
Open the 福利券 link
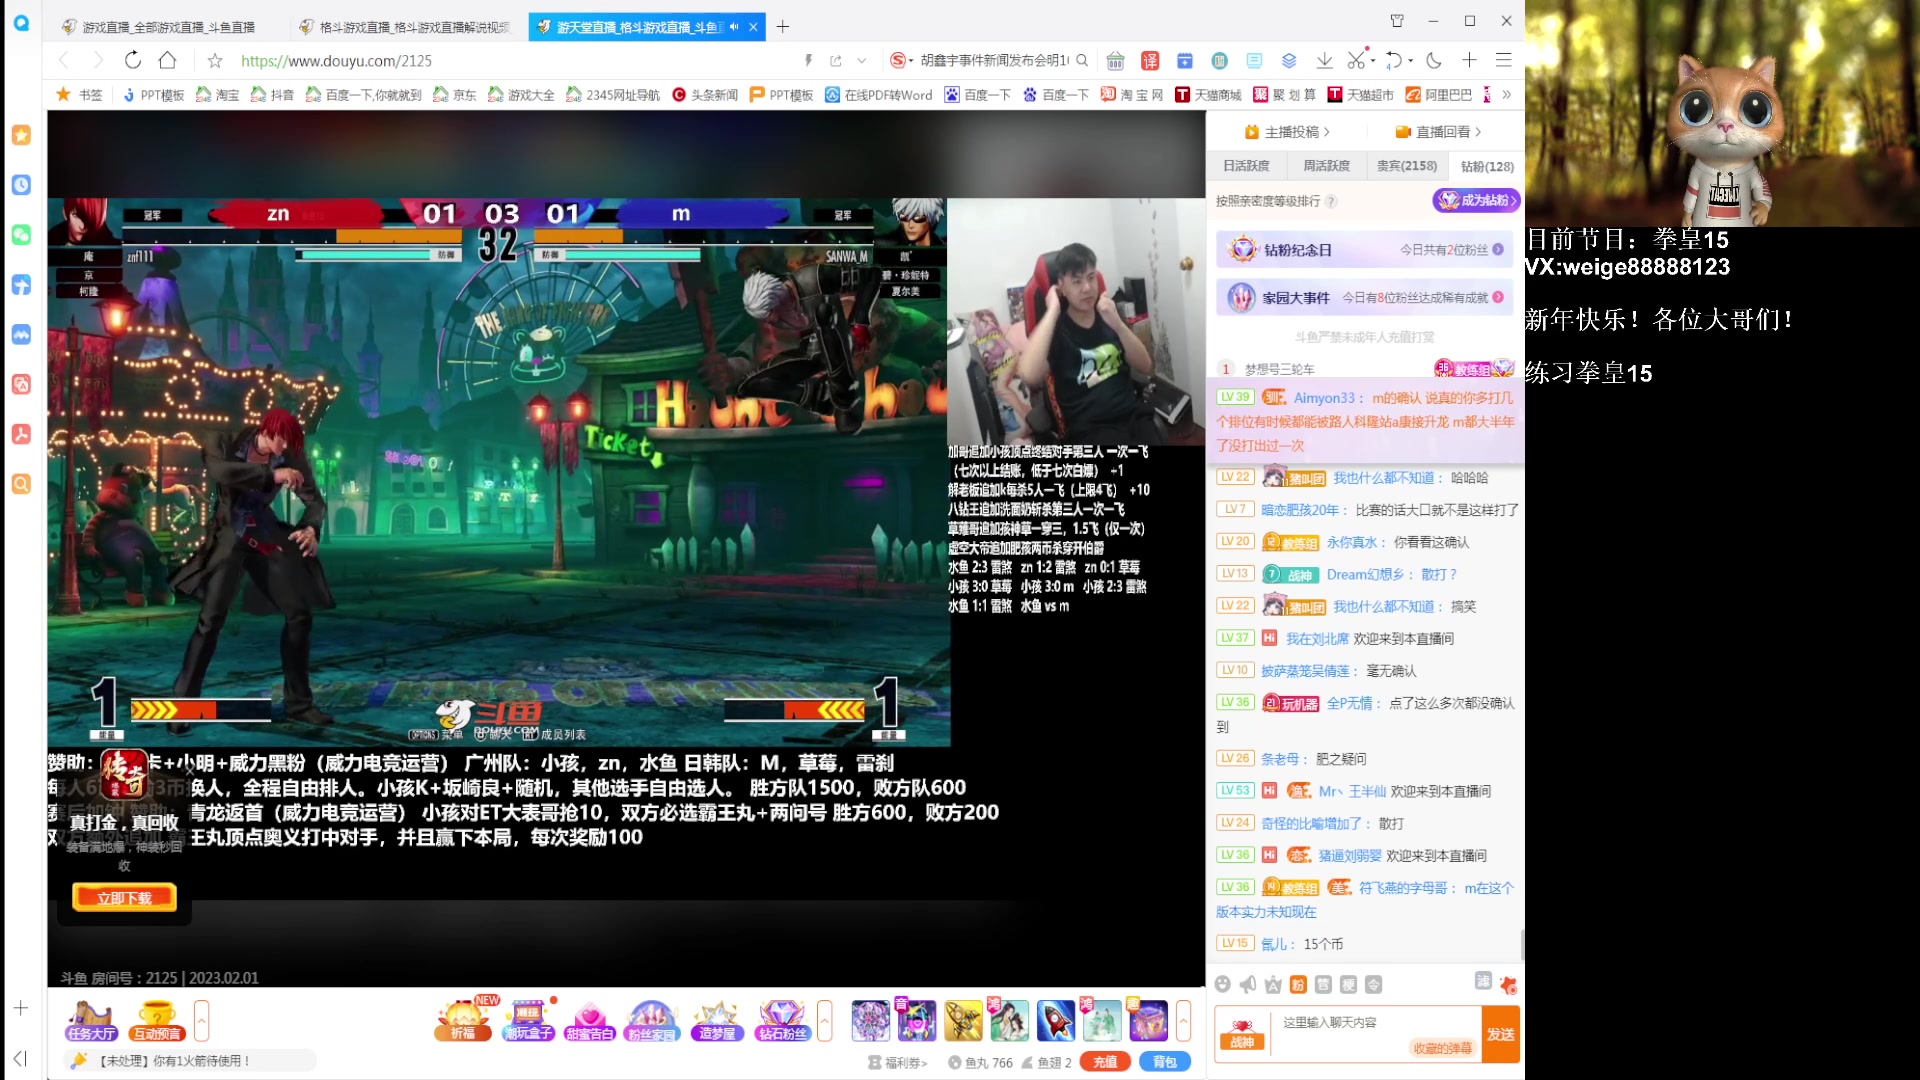[x=898, y=1063]
